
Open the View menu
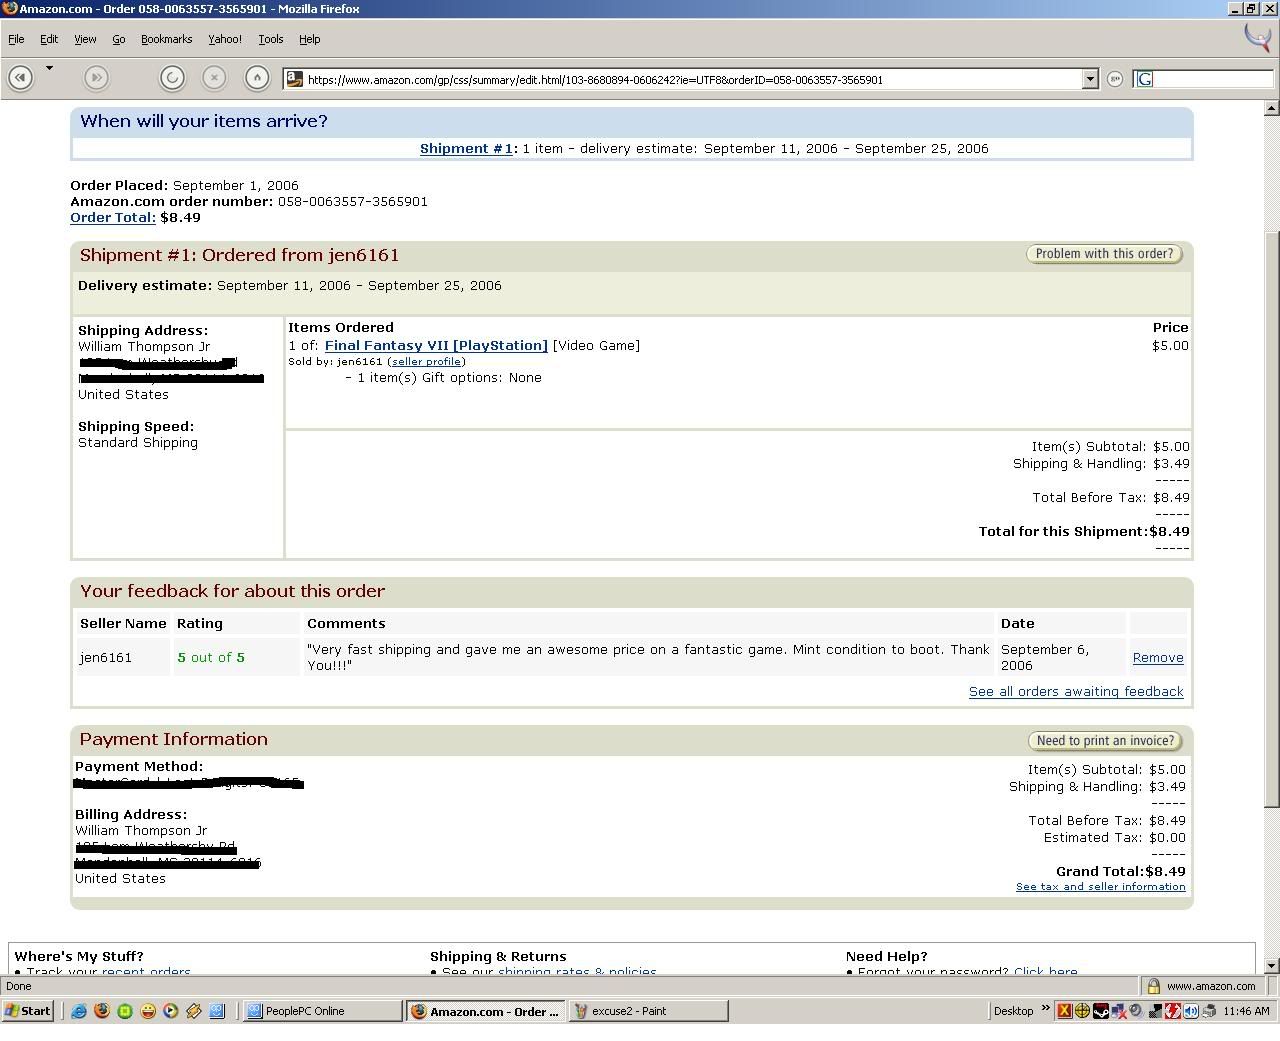pyautogui.click(x=85, y=39)
